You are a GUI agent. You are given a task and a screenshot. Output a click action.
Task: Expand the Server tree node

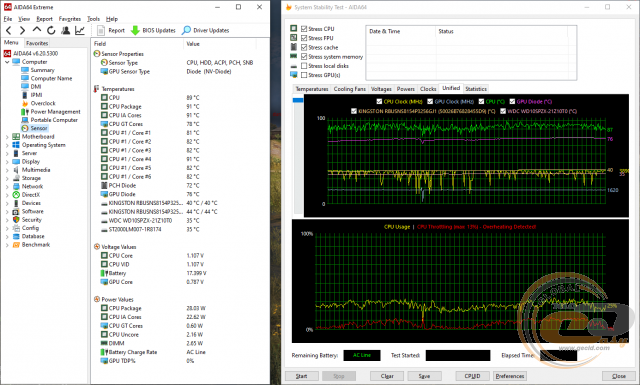(x=7, y=154)
